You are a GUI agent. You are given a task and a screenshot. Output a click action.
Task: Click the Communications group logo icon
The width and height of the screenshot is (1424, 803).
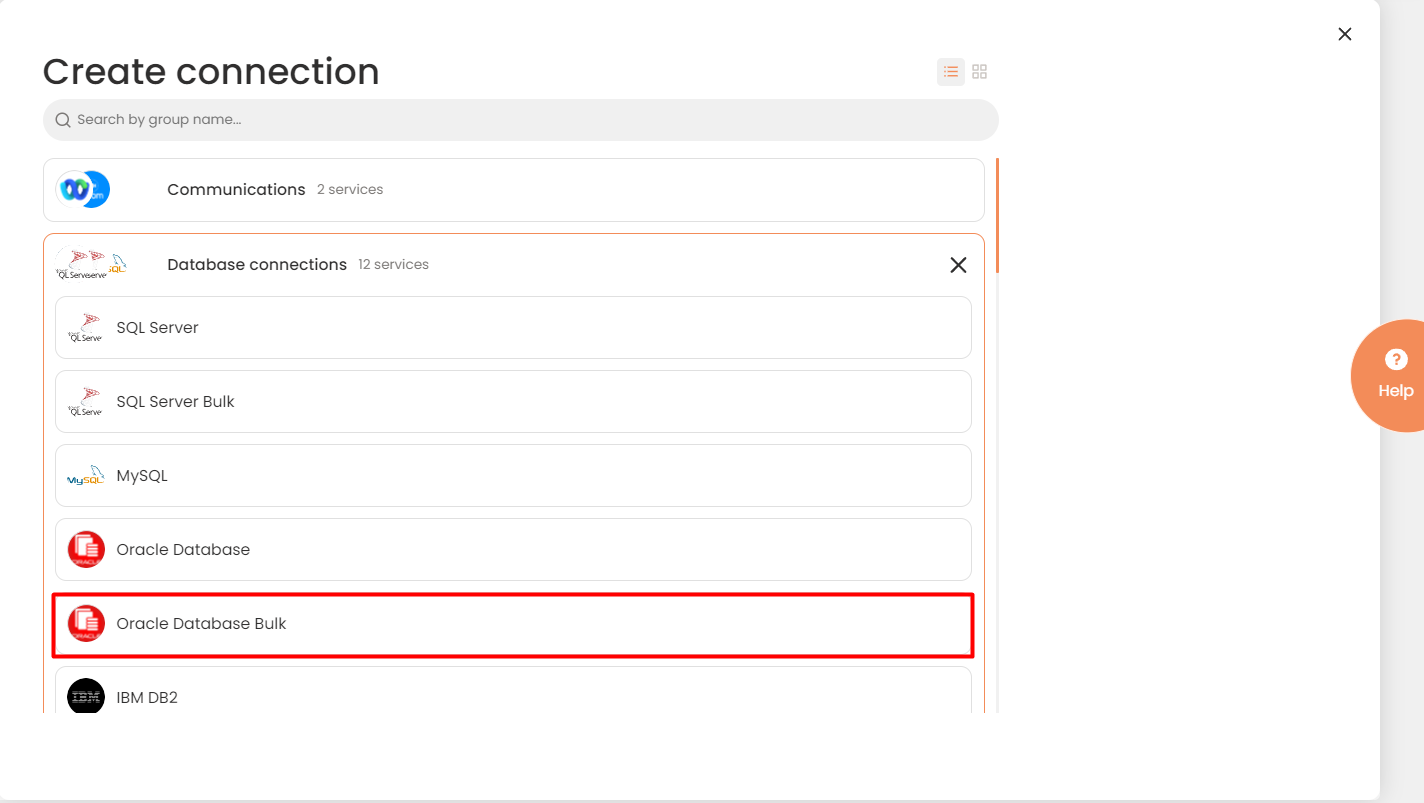pyautogui.click(x=83, y=190)
